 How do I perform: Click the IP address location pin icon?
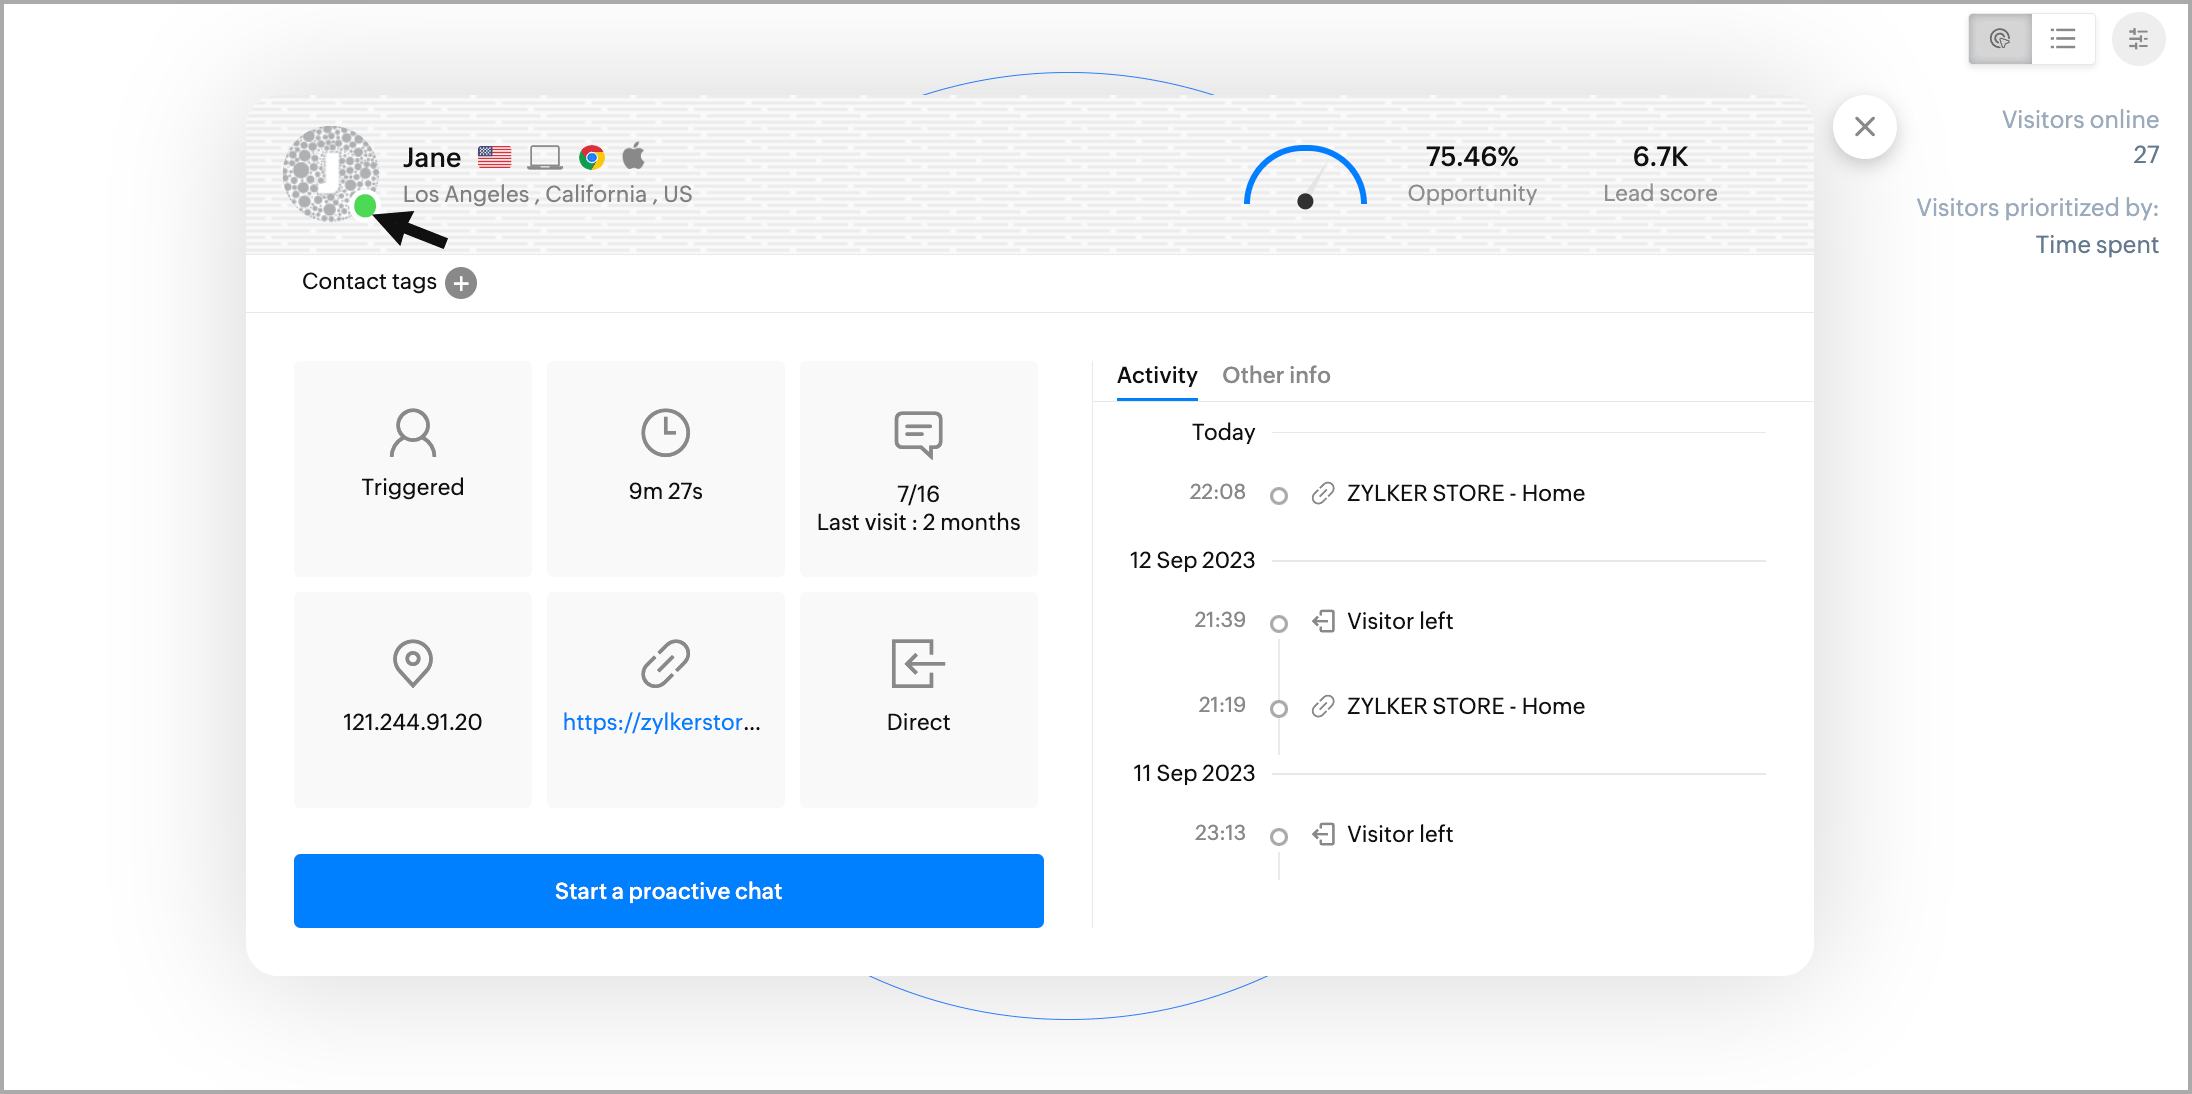pyautogui.click(x=412, y=663)
